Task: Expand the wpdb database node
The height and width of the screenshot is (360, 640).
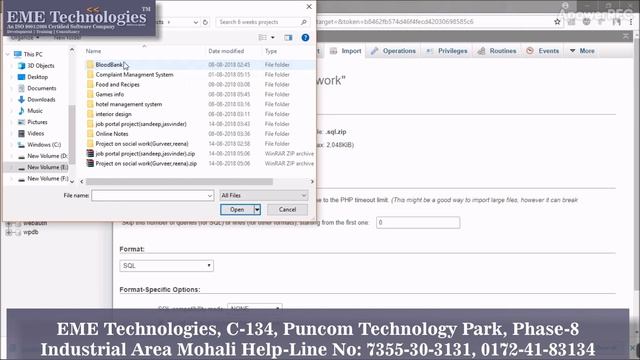Action: (9, 232)
